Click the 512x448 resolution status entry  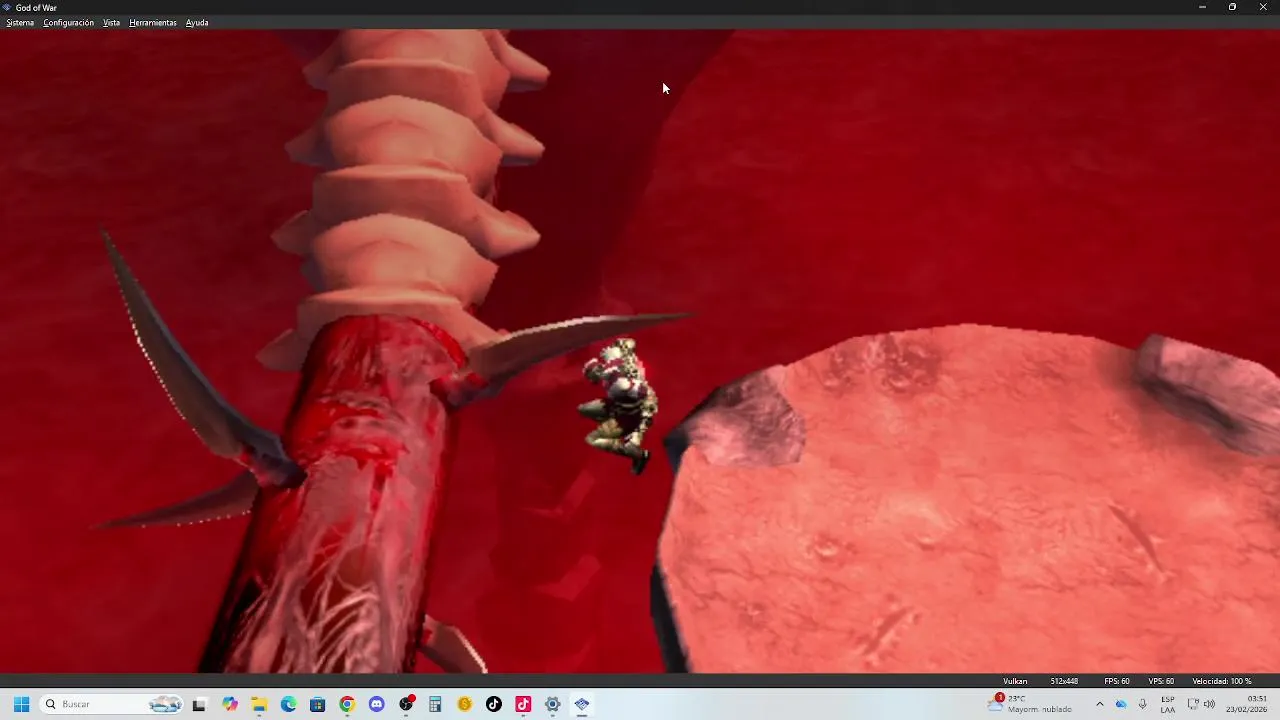click(x=1064, y=681)
